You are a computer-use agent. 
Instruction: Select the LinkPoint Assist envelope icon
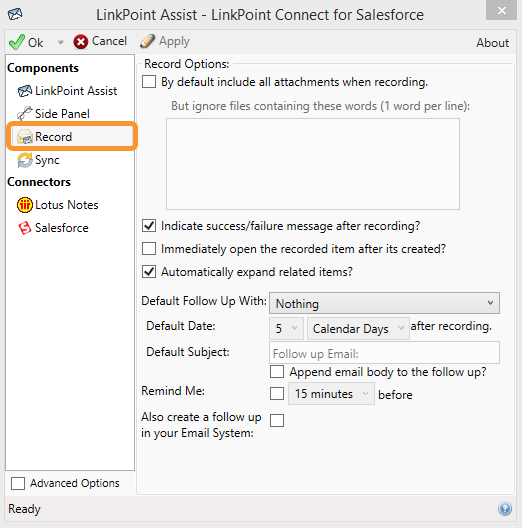[25, 91]
